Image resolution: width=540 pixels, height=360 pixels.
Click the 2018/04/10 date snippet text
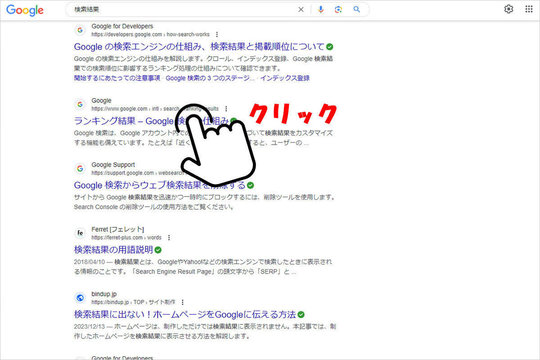click(x=89, y=262)
